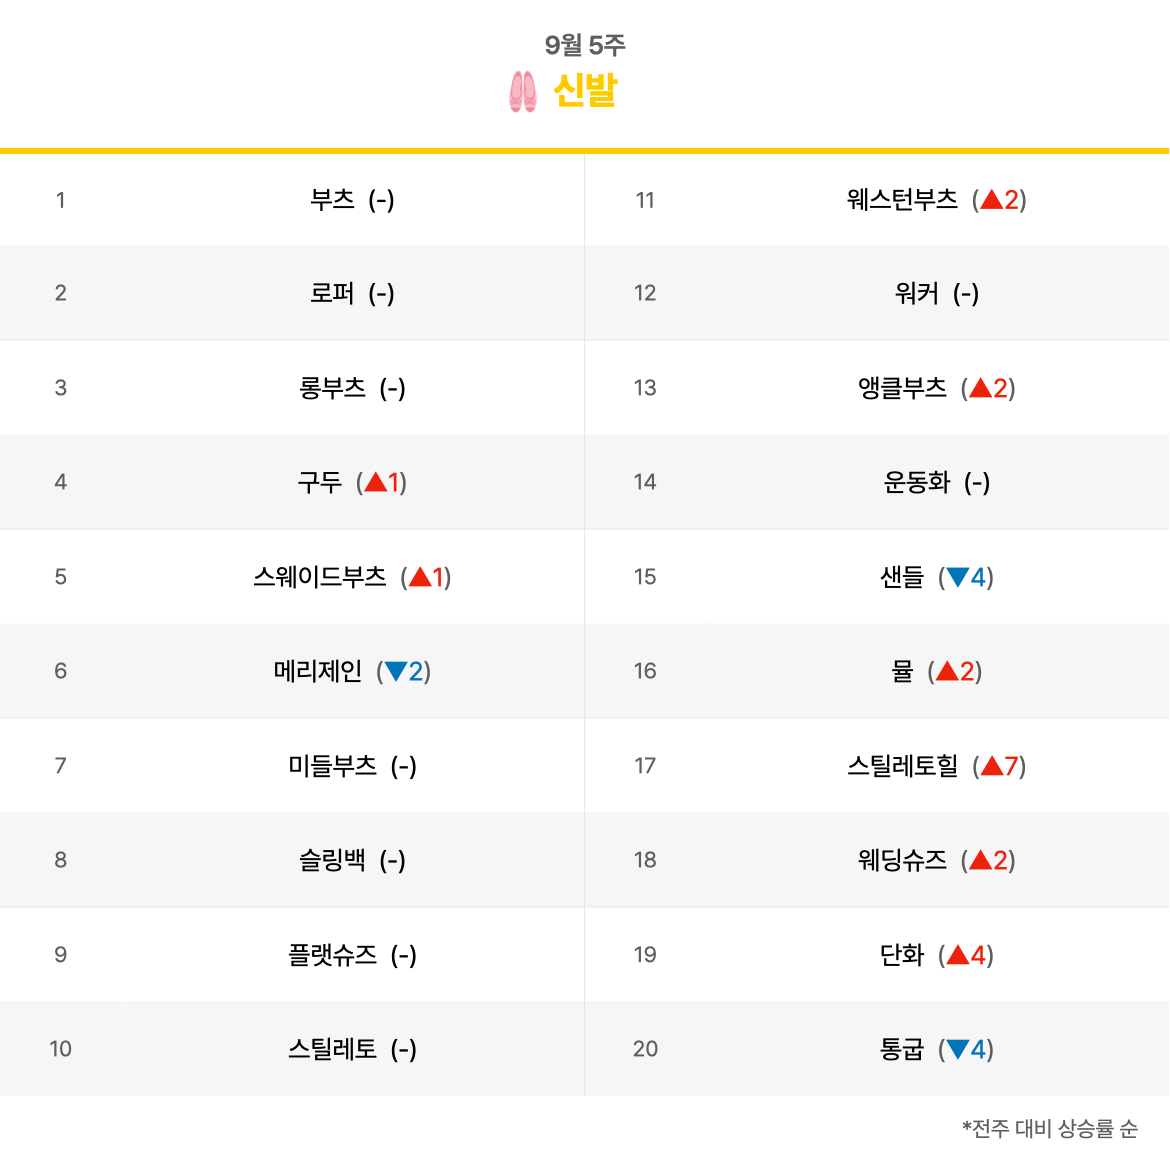The height and width of the screenshot is (1170, 1170).
Task: Click the blue down arrow beside 샌들
Action: click(958, 577)
